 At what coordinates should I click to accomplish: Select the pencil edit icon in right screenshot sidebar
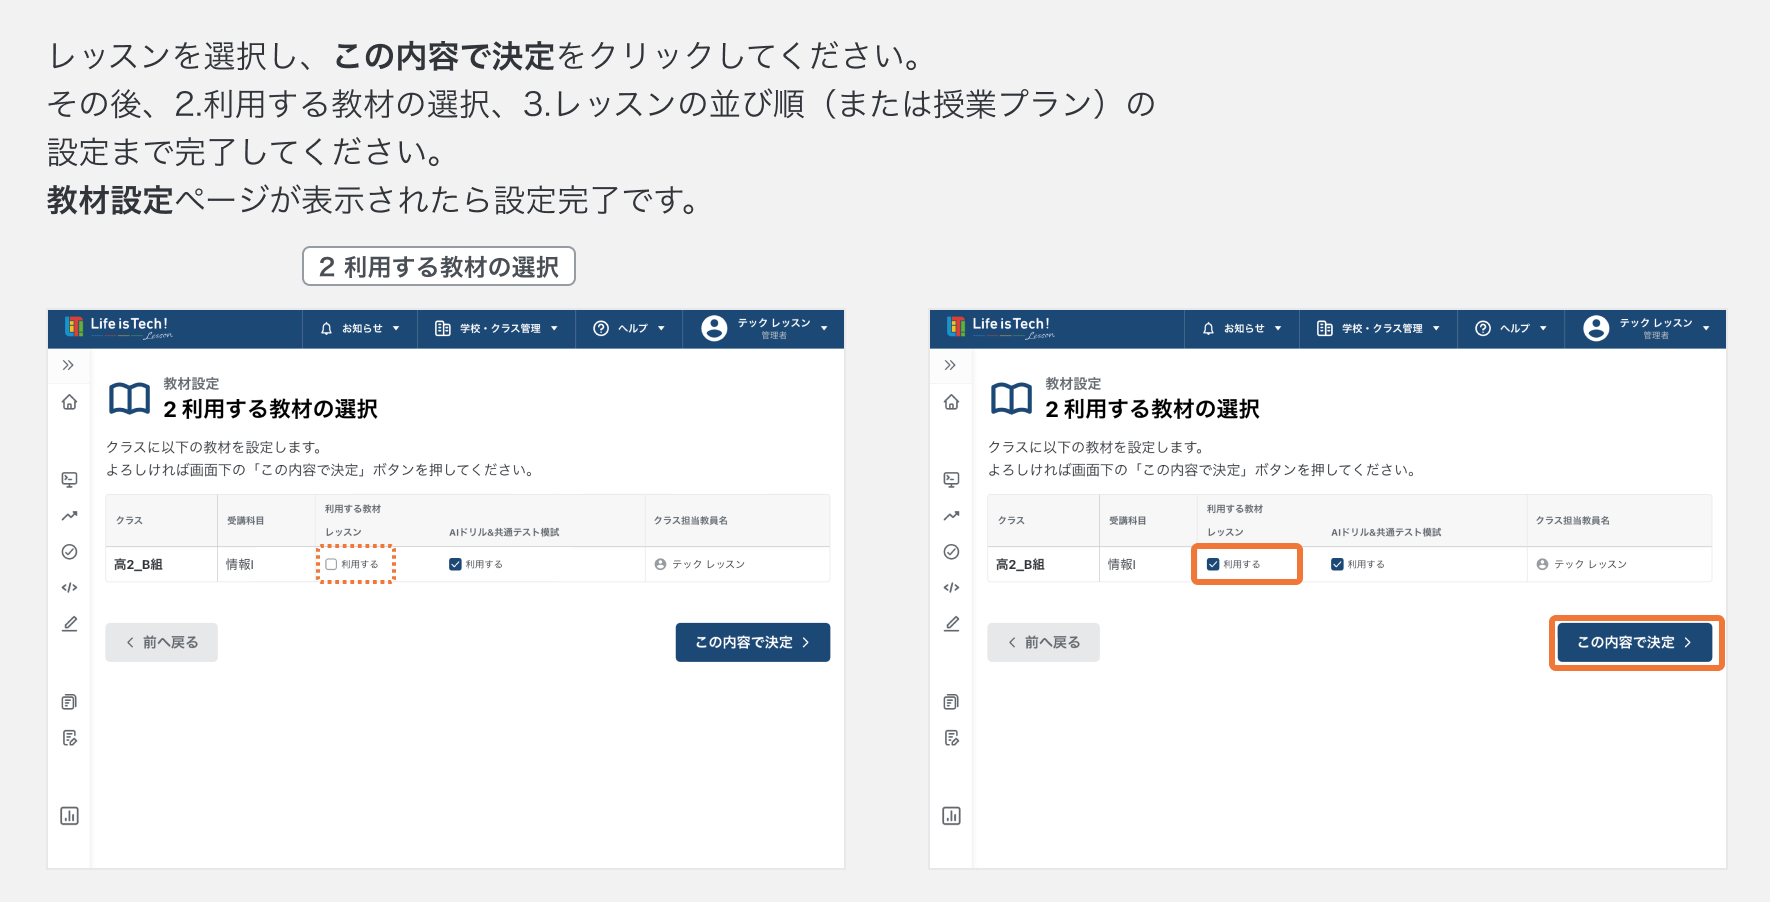pos(951,624)
